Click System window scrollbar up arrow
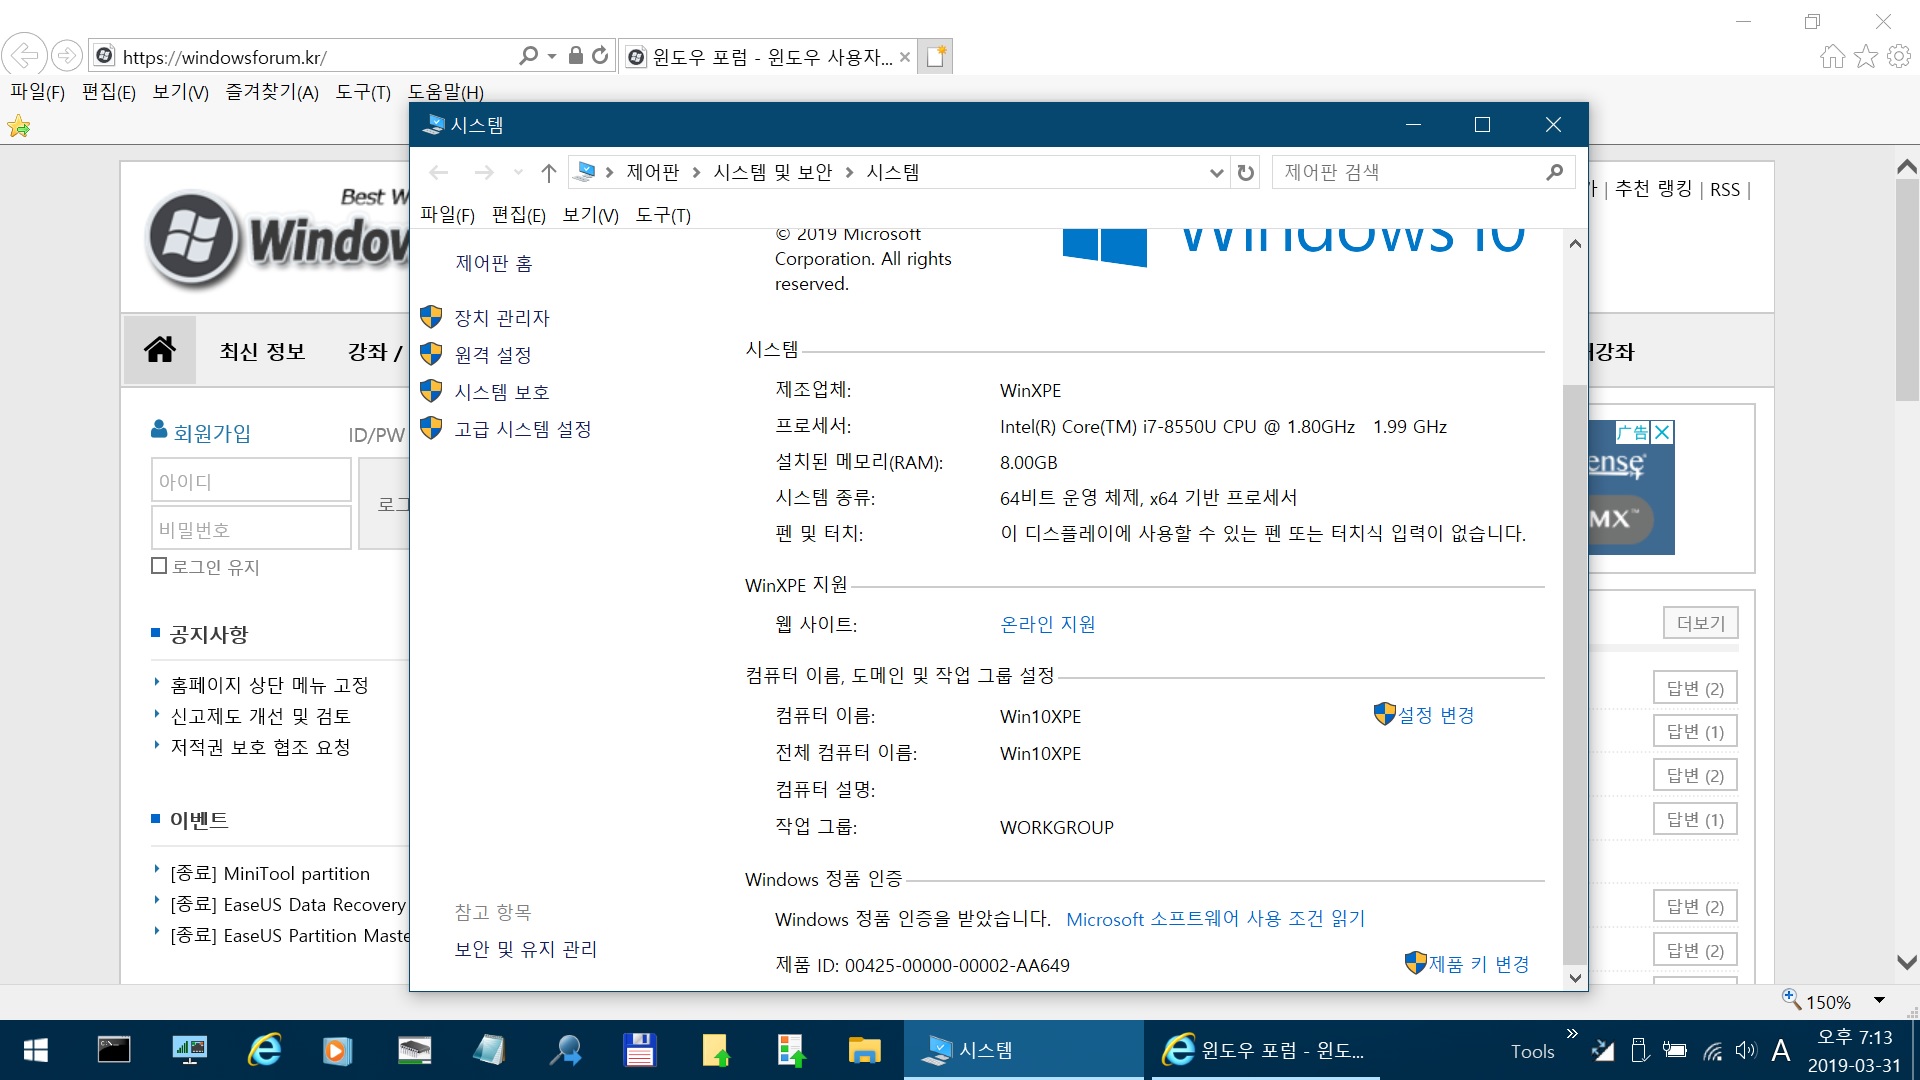1920x1080 pixels. (x=1575, y=243)
